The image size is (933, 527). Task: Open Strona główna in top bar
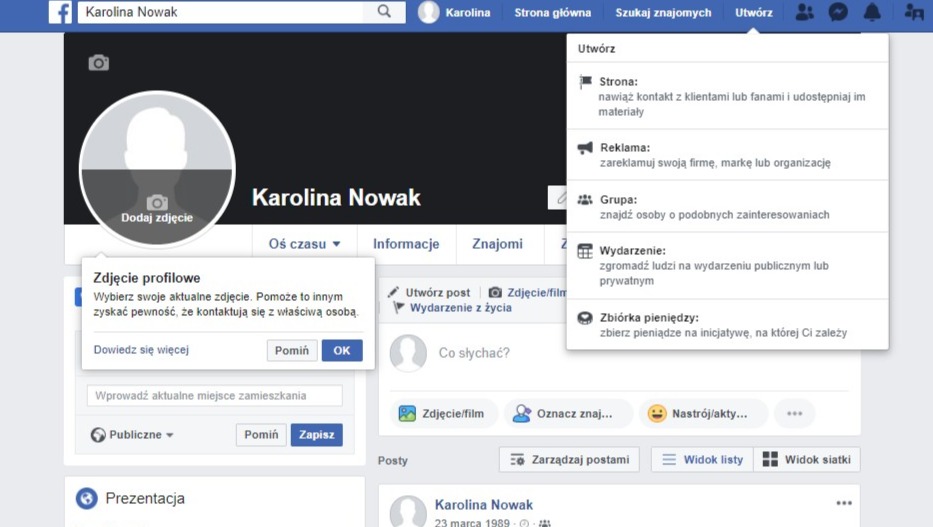[553, 12]
